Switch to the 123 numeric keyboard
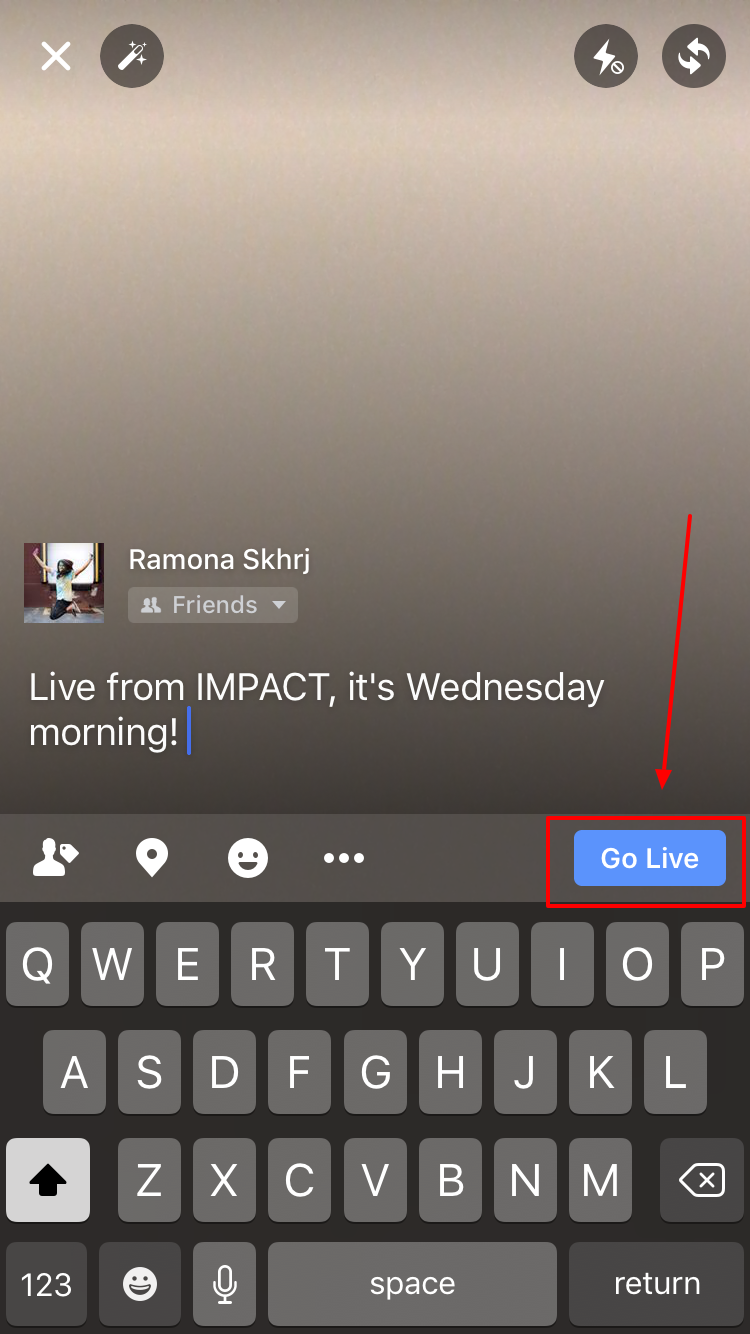Screen dimensions: 750x1334 [47, 1284]
